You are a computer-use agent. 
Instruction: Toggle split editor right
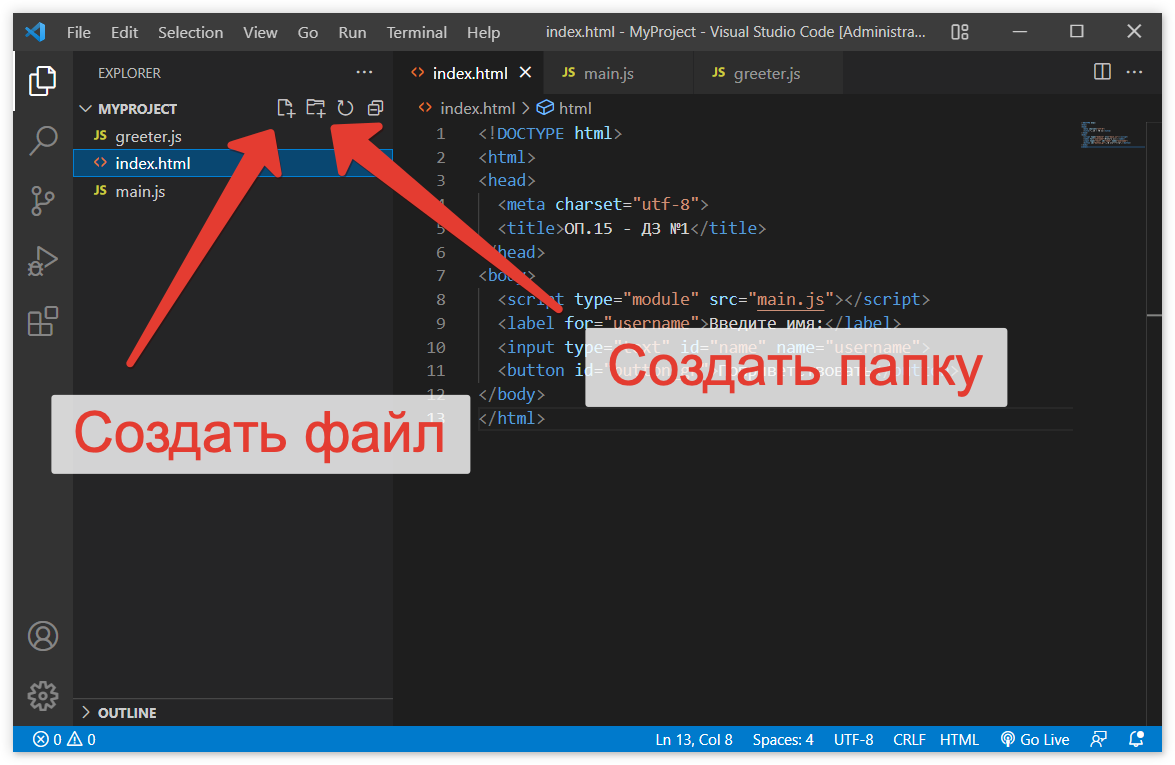click(x=1102, y=72)
